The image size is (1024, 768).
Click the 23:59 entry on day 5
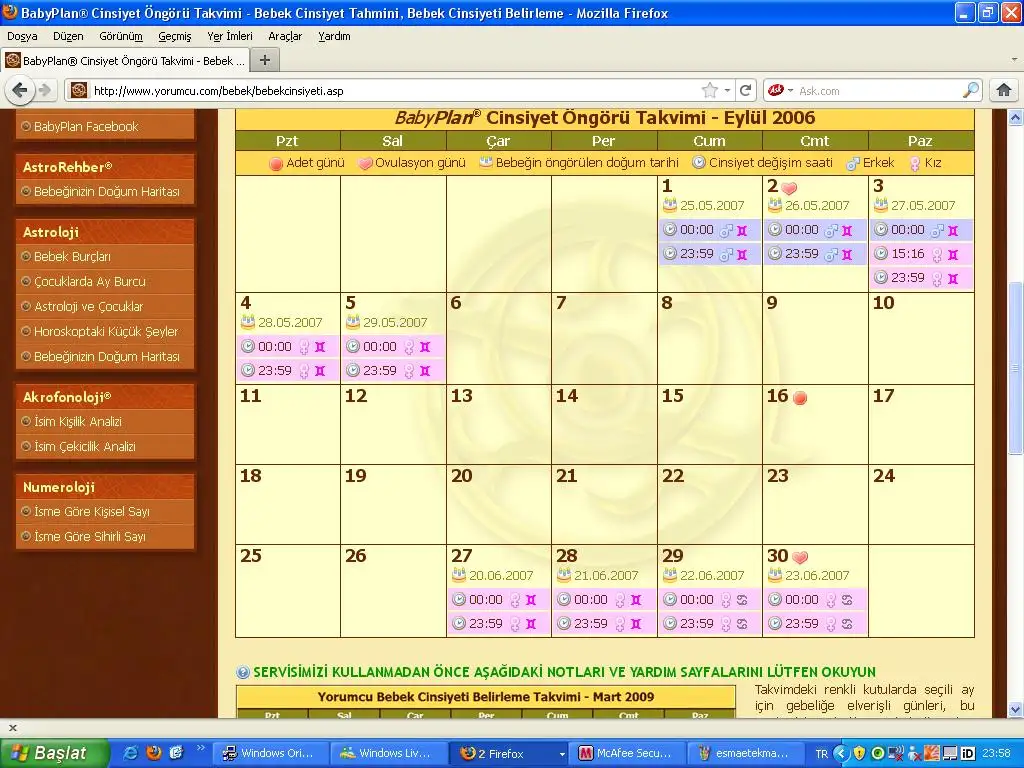392,370
